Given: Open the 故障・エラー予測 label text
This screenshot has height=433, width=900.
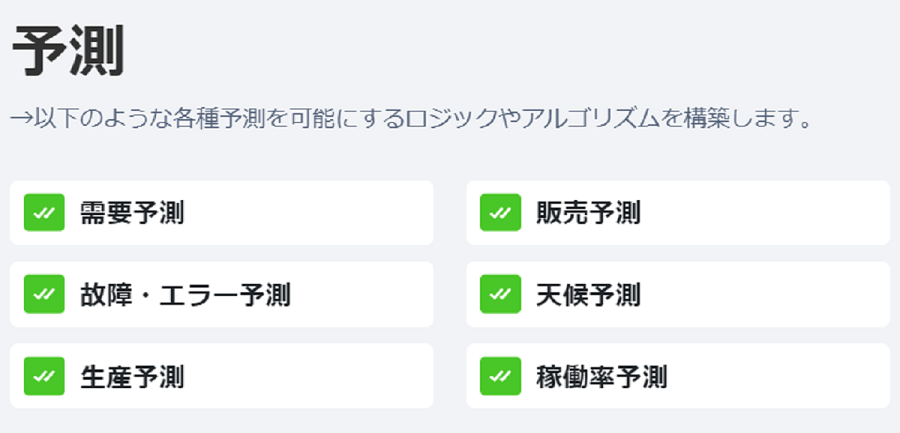Looking at the screenshot, I should [185, 295].
